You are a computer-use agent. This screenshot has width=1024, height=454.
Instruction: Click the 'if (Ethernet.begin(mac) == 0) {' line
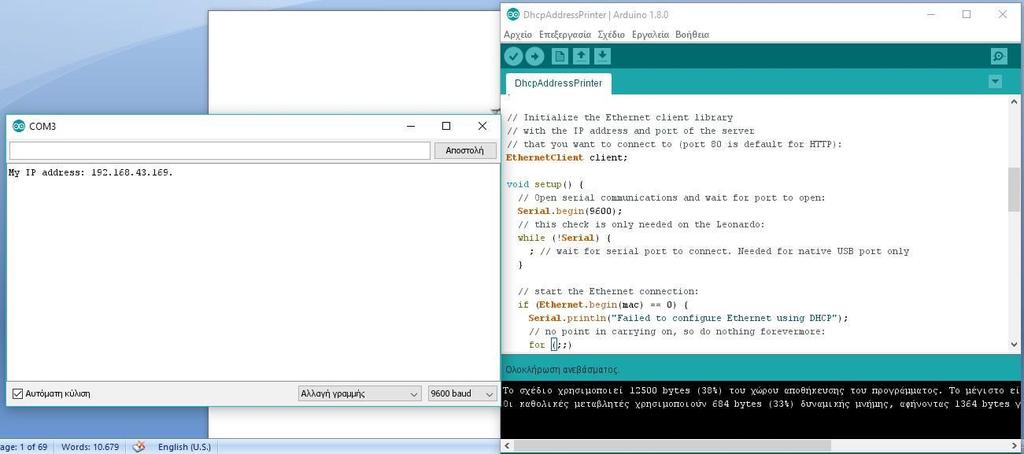603,304
